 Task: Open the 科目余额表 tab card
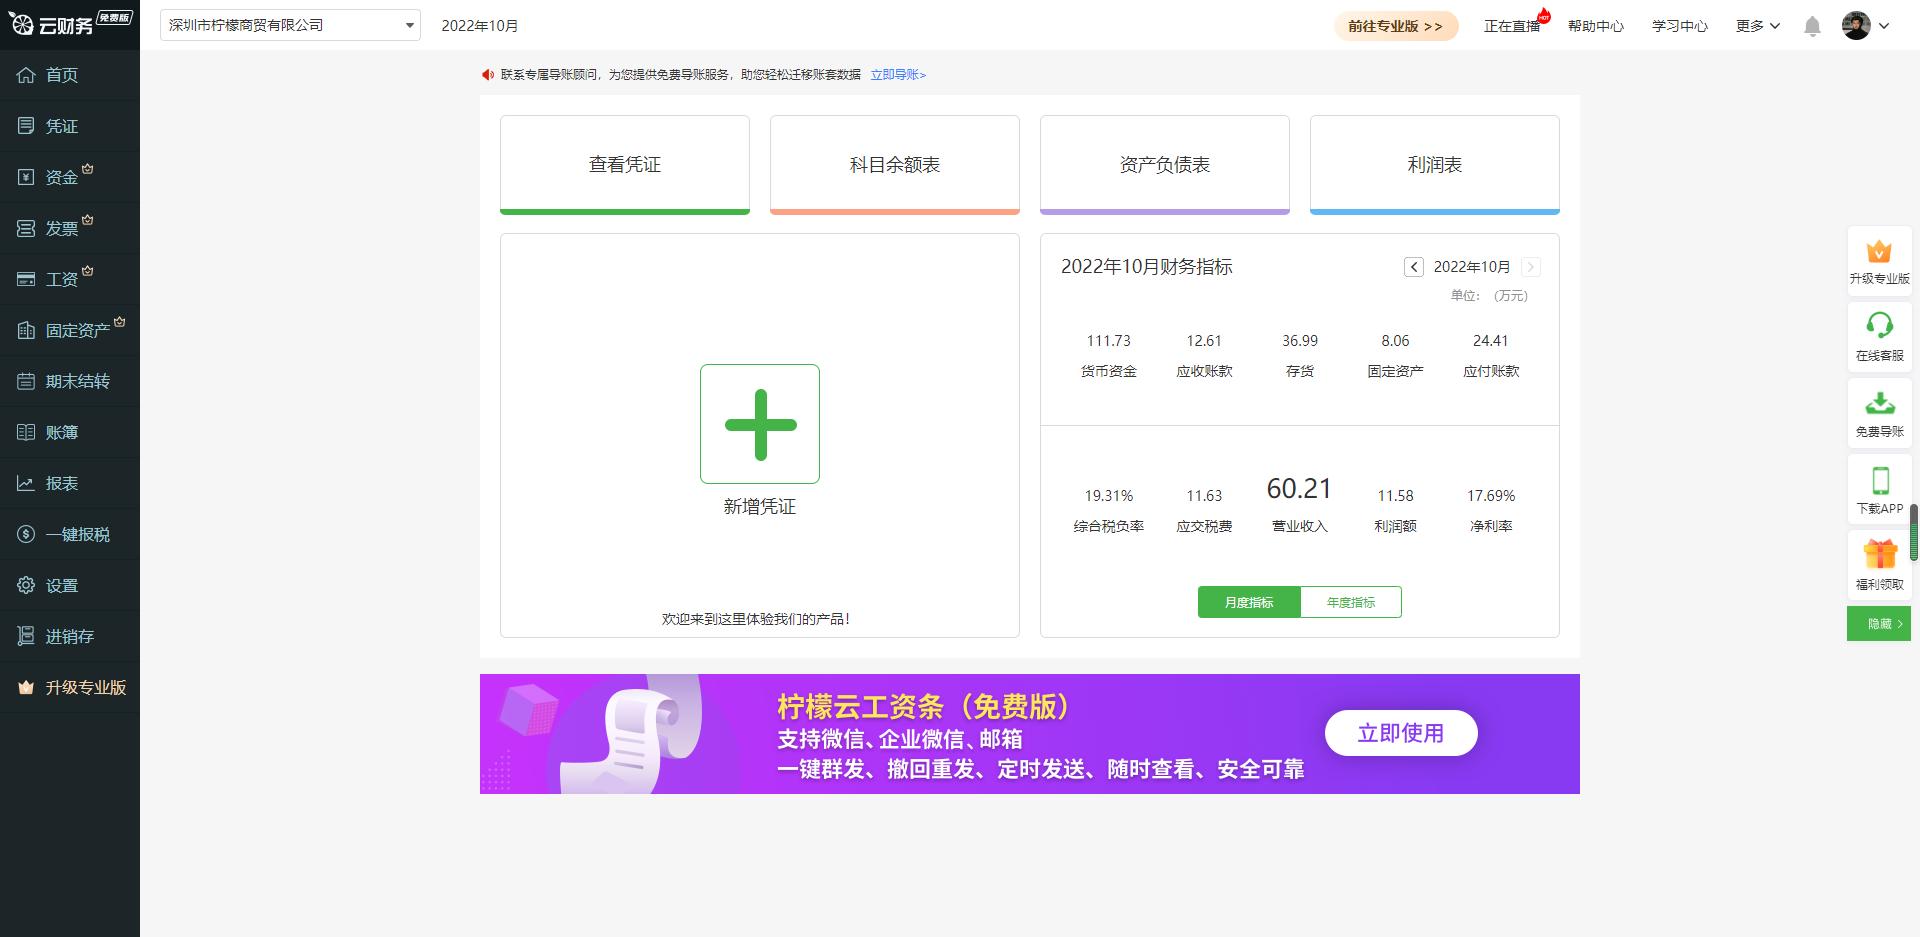click(x=894, y=164)
